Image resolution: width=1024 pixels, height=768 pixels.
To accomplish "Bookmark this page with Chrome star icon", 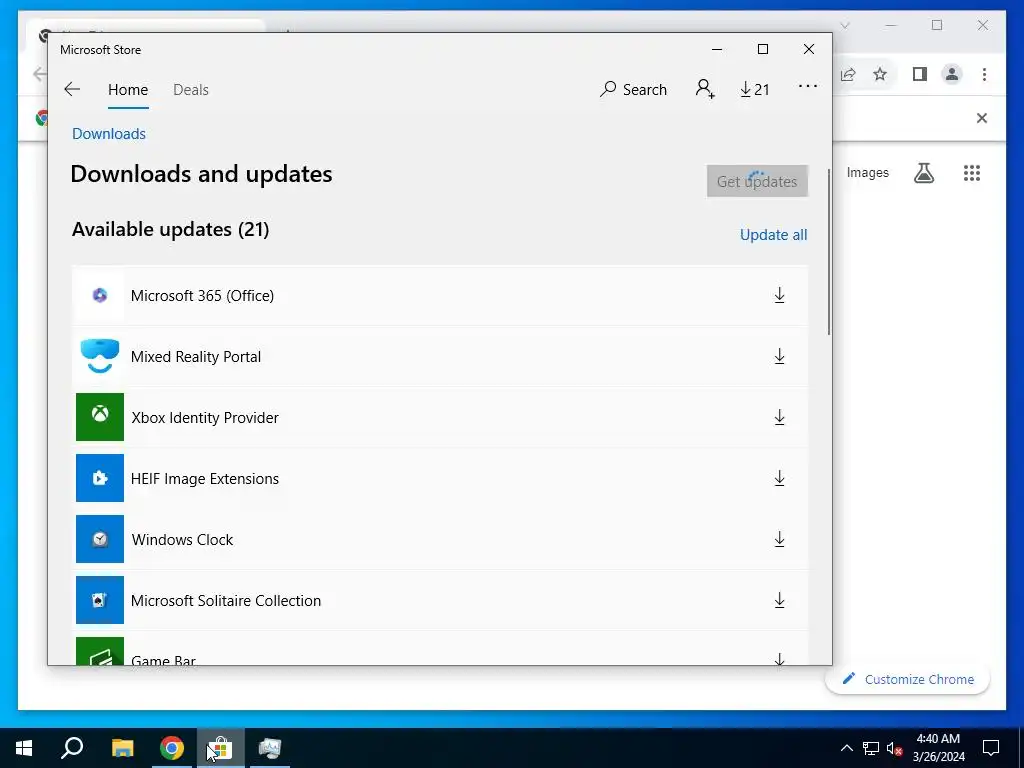I will coord(880,74).
